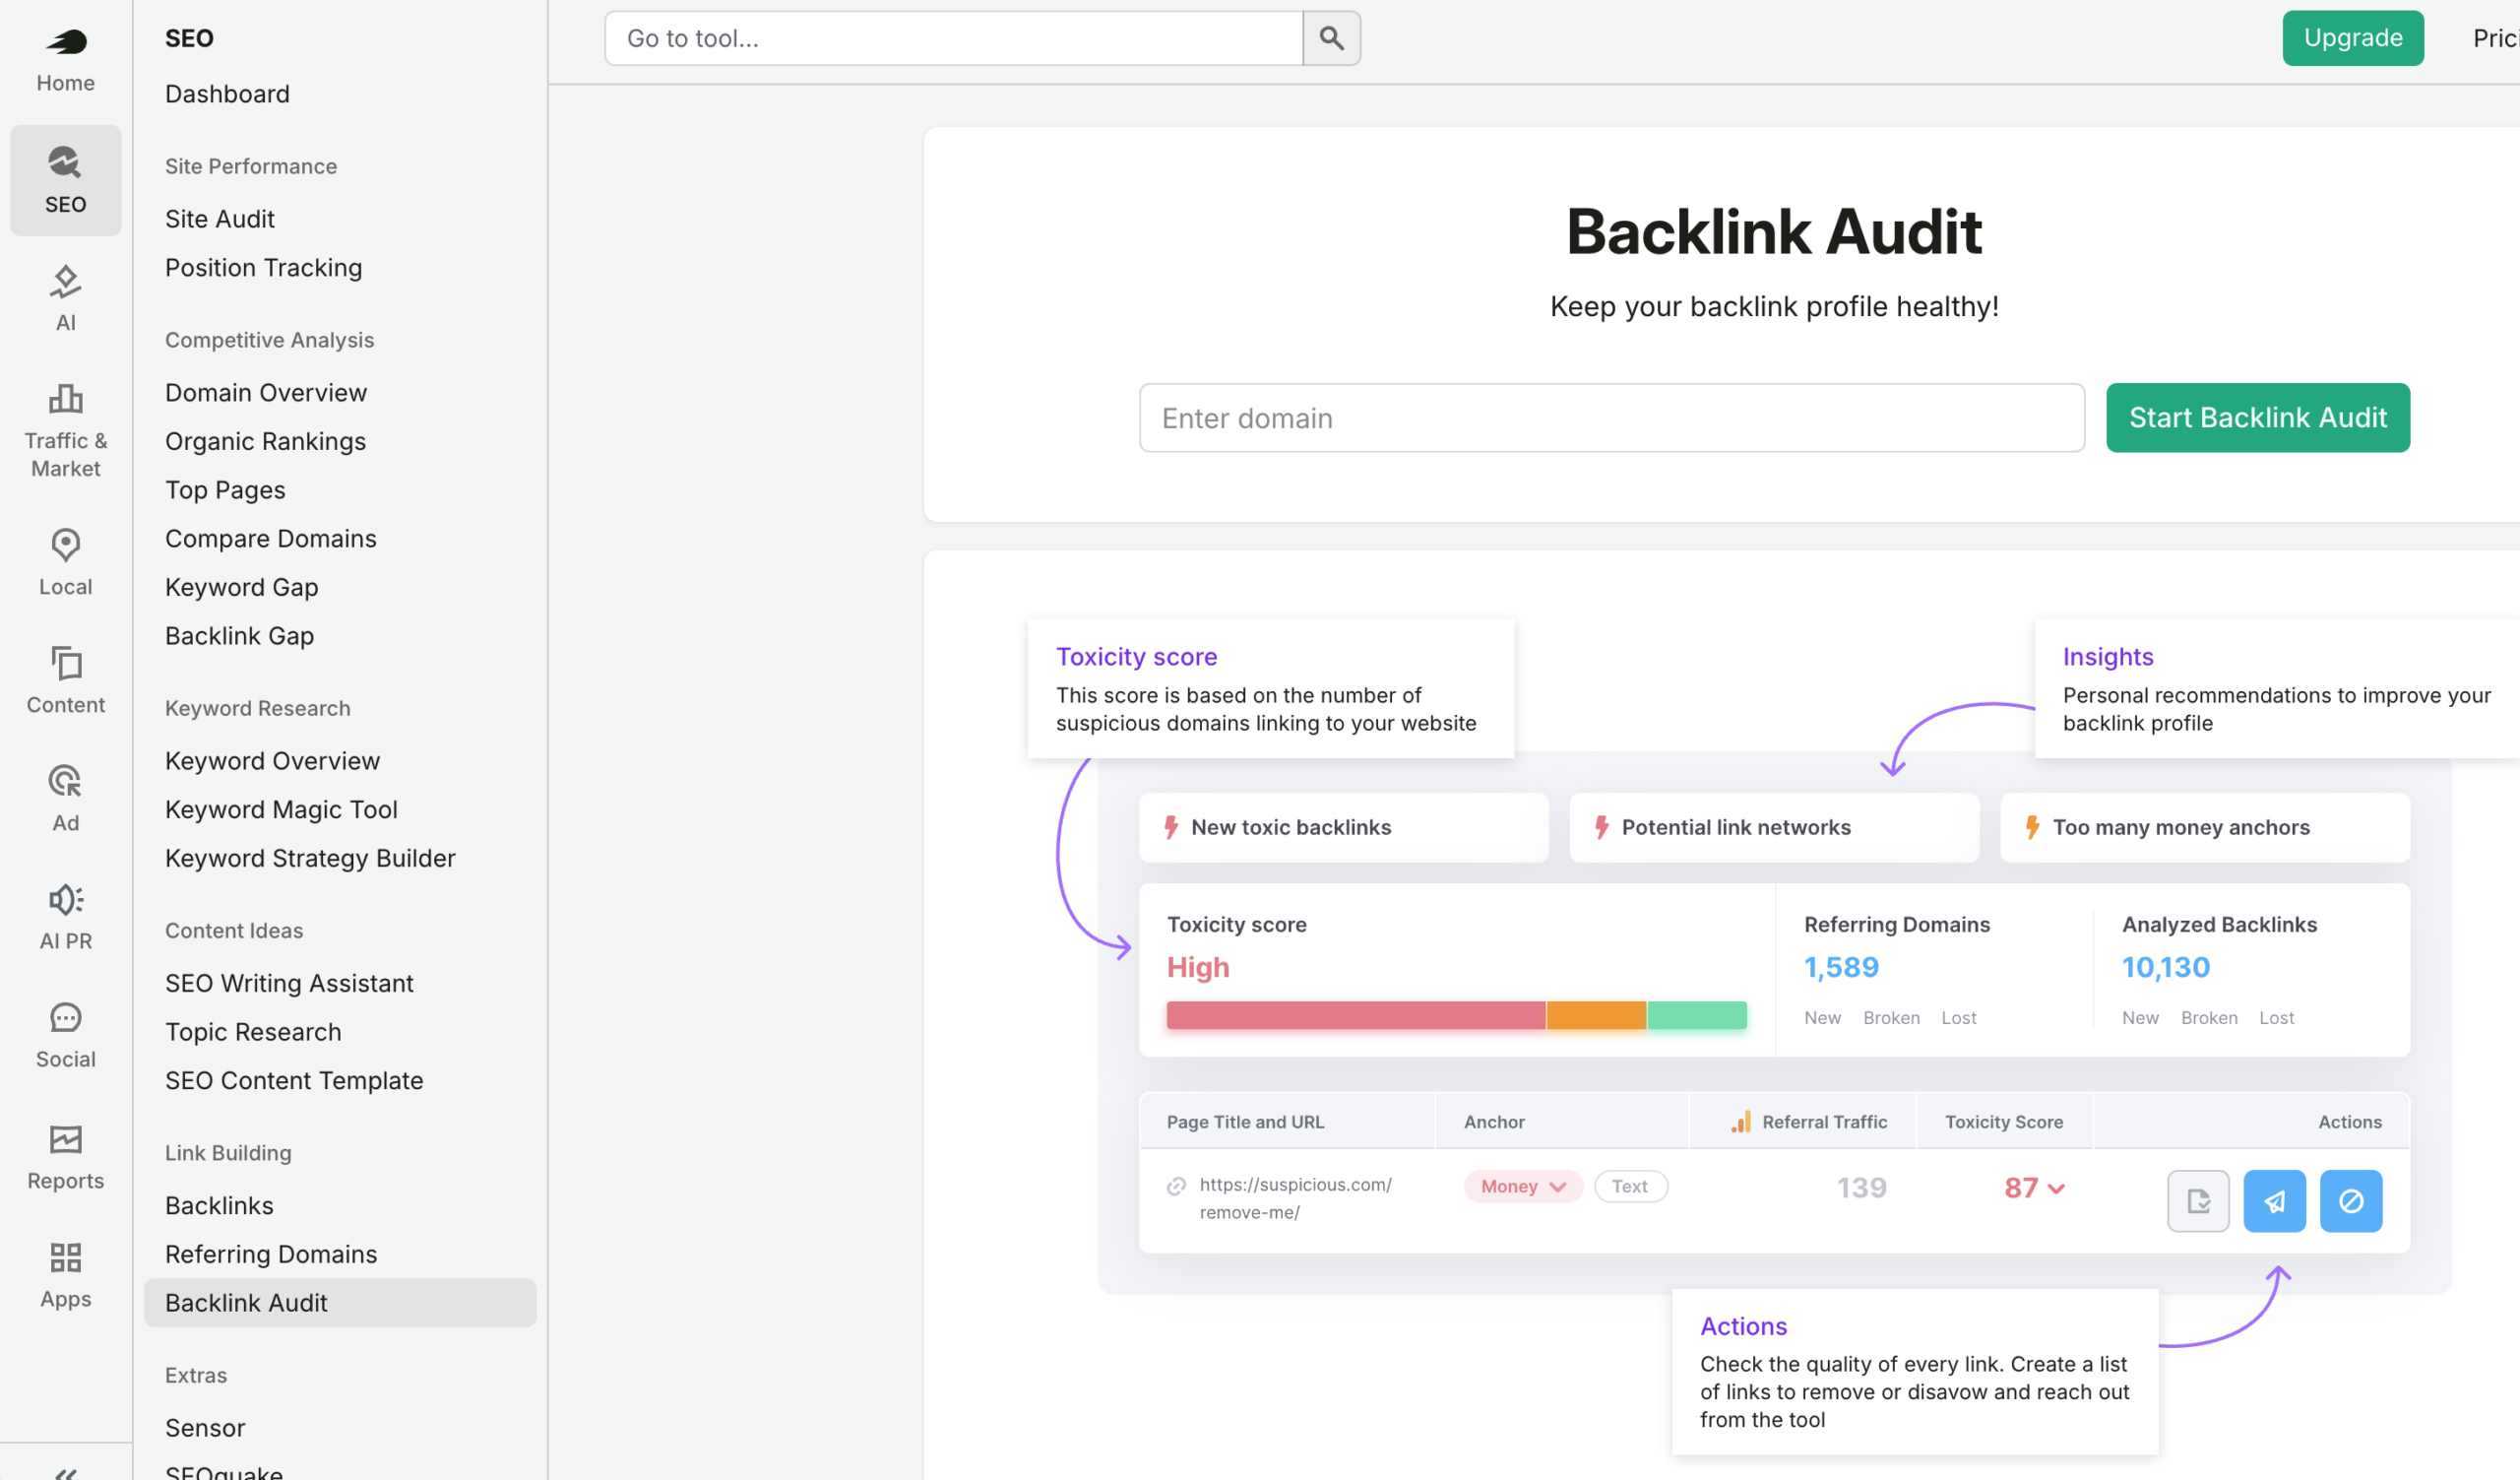This screenshot has width=2520, height=1480.
Task: Collapse the sidebar with double-chevron icon
Action: (66, 1472)
